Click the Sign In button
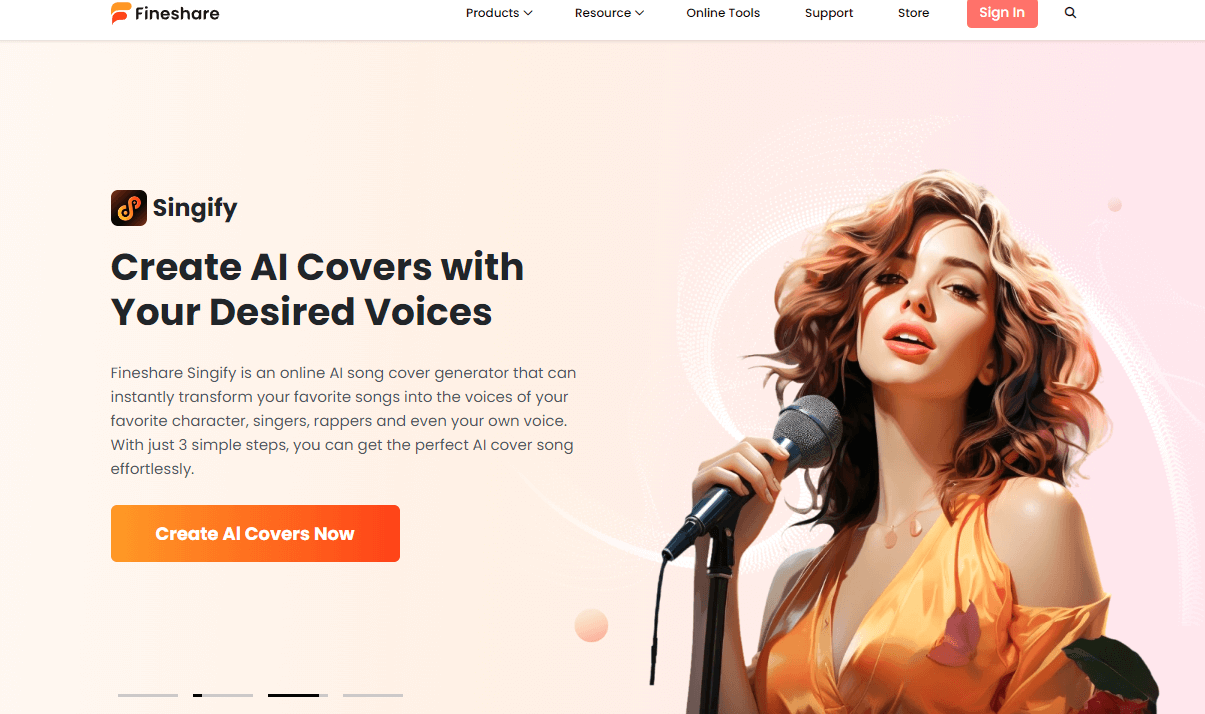The width and height of the screenshot is (1205, 714). point(1002,13)
